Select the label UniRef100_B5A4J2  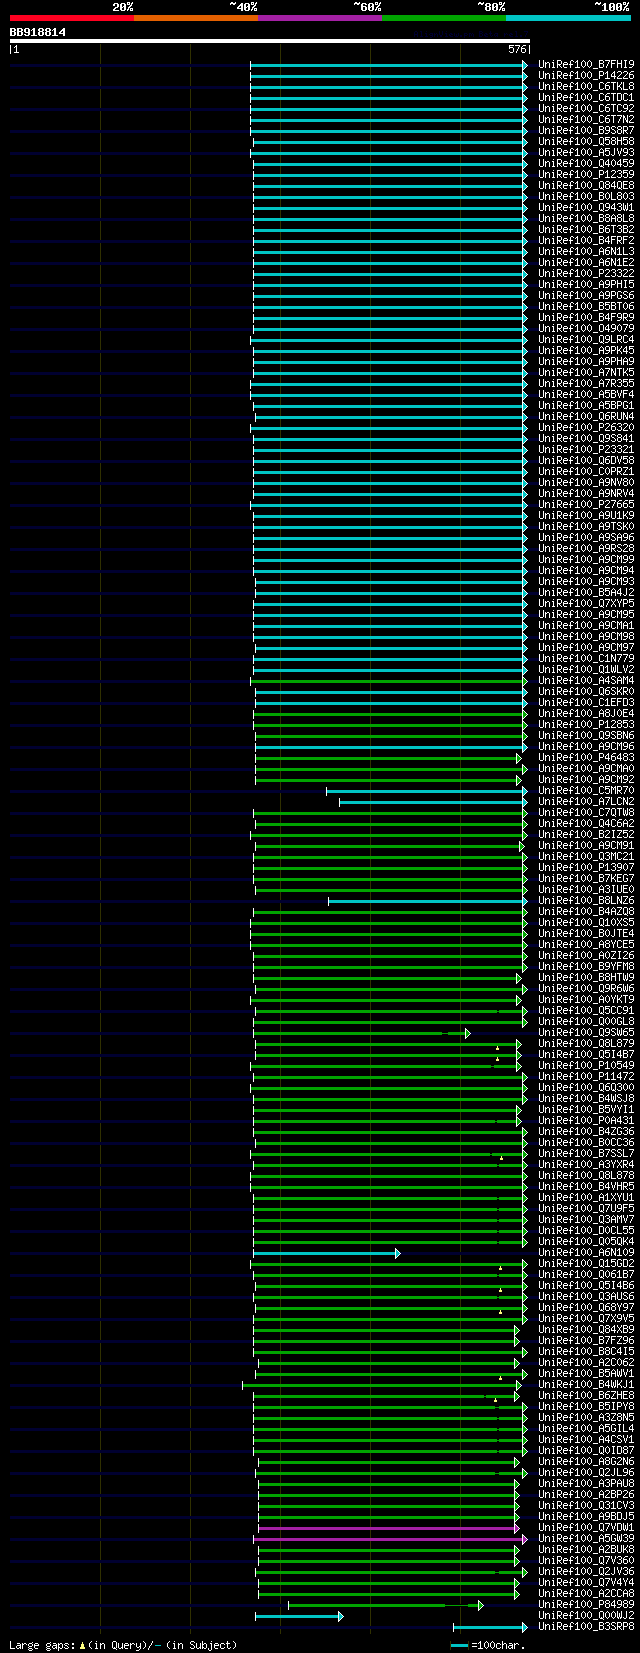(x=586, y=592)
